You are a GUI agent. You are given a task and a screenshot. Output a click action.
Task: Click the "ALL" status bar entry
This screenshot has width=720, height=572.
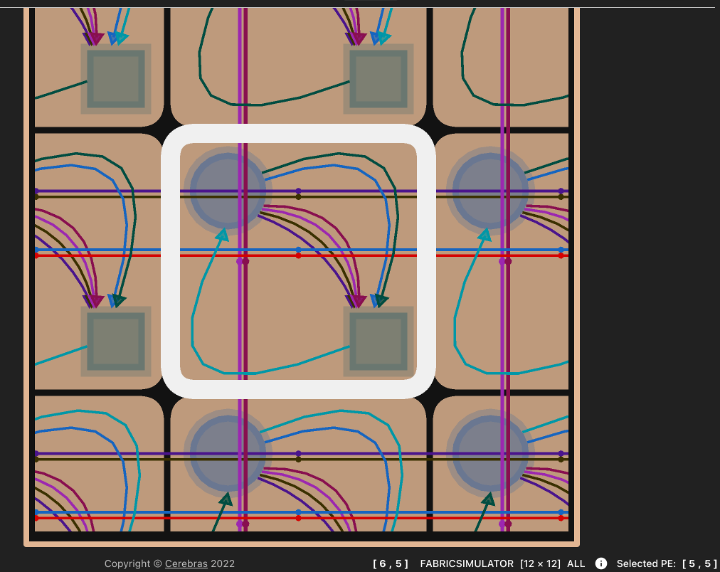[x=576, y=564]
